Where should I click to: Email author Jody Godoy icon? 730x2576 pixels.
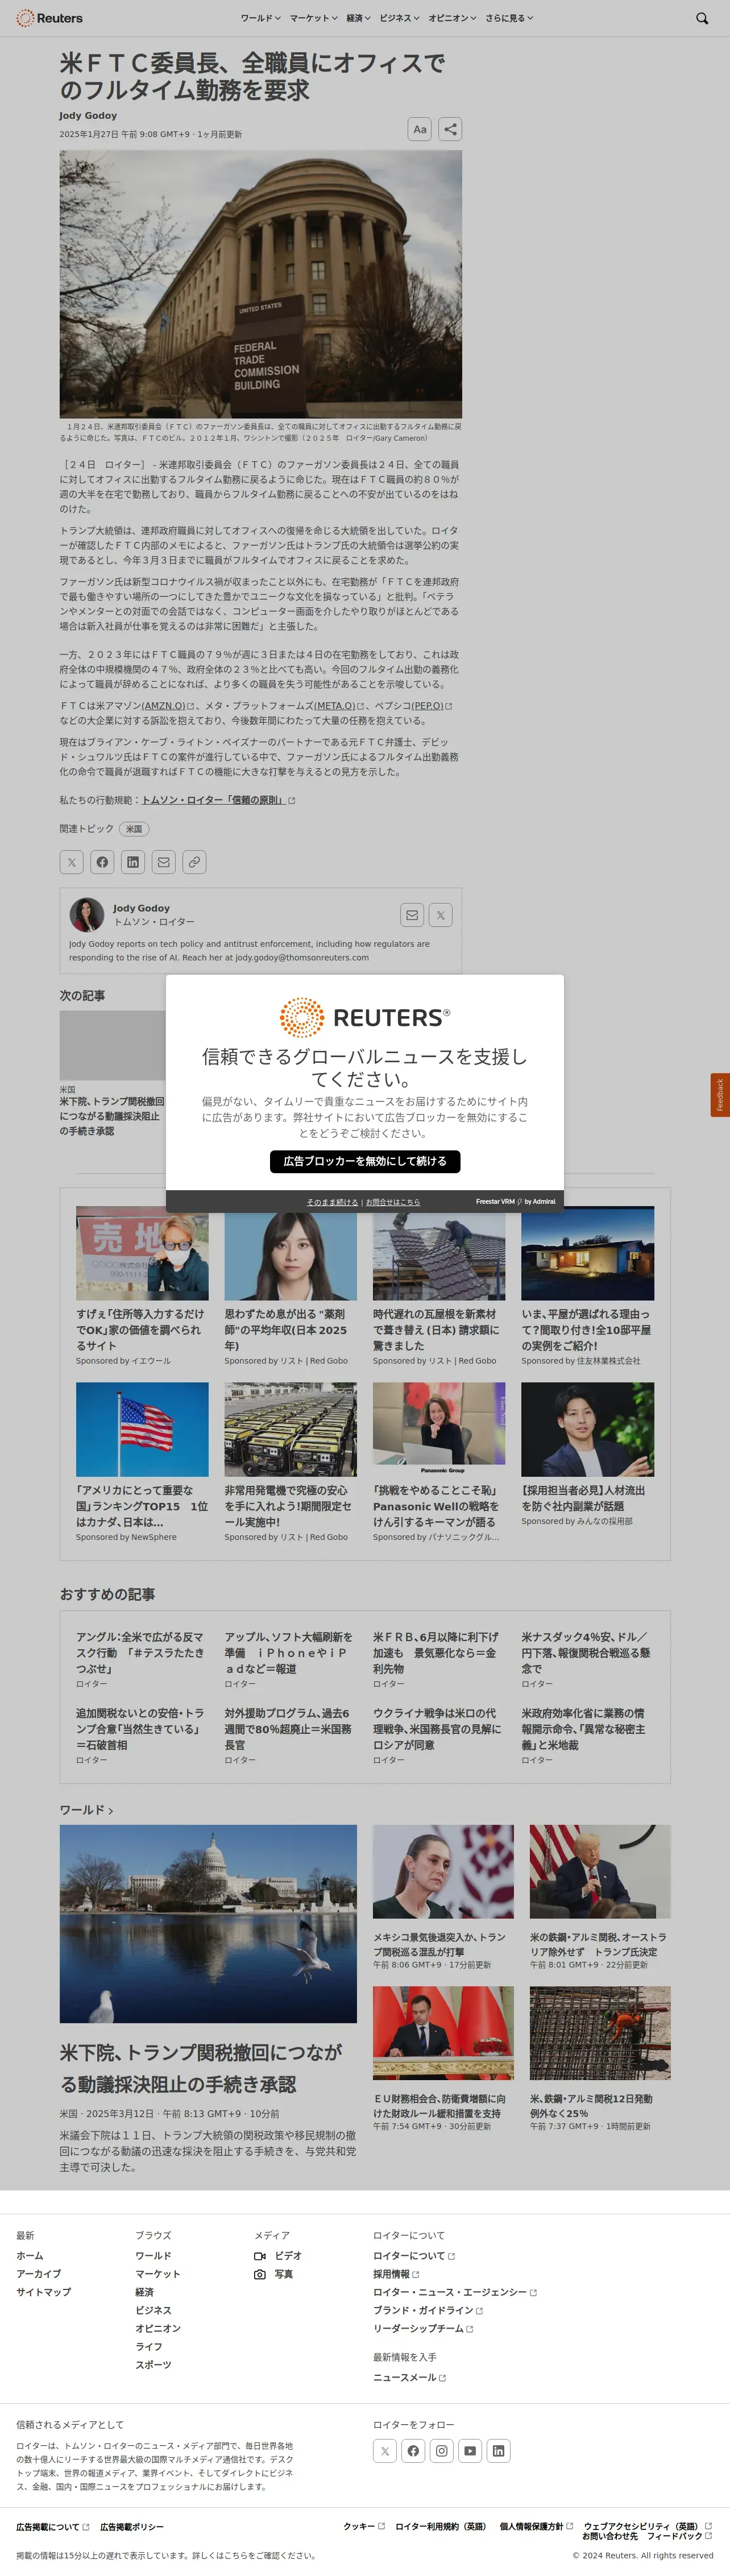[x=412, y=915]
